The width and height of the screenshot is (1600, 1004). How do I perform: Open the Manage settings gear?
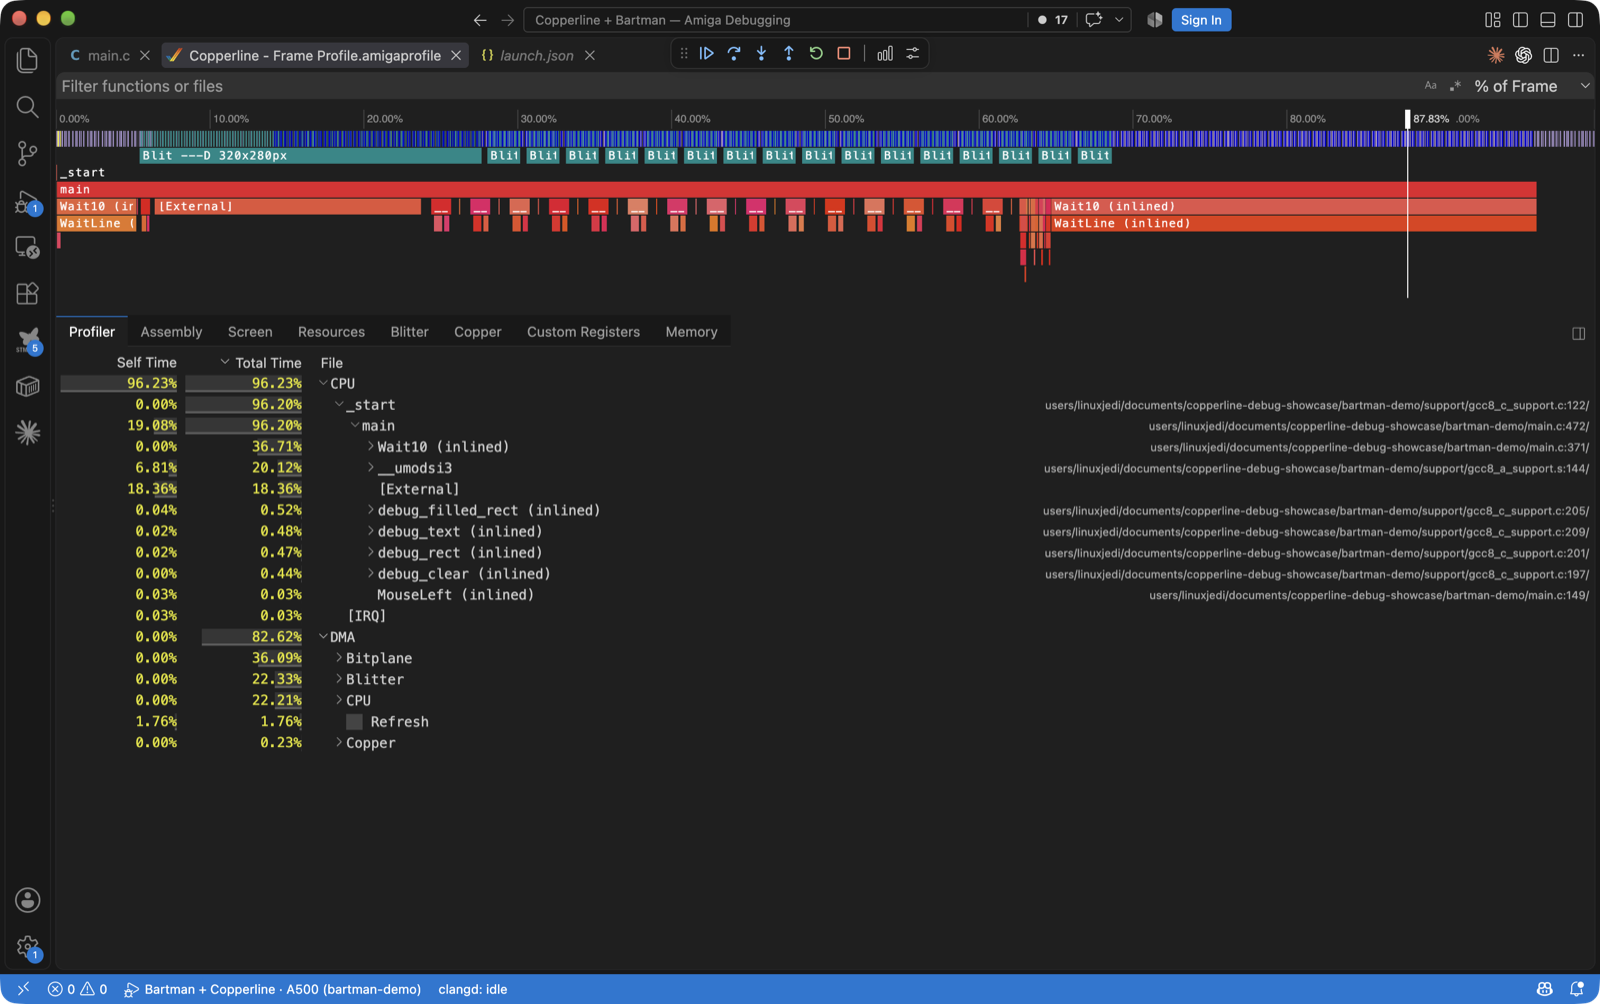(27, 947)
